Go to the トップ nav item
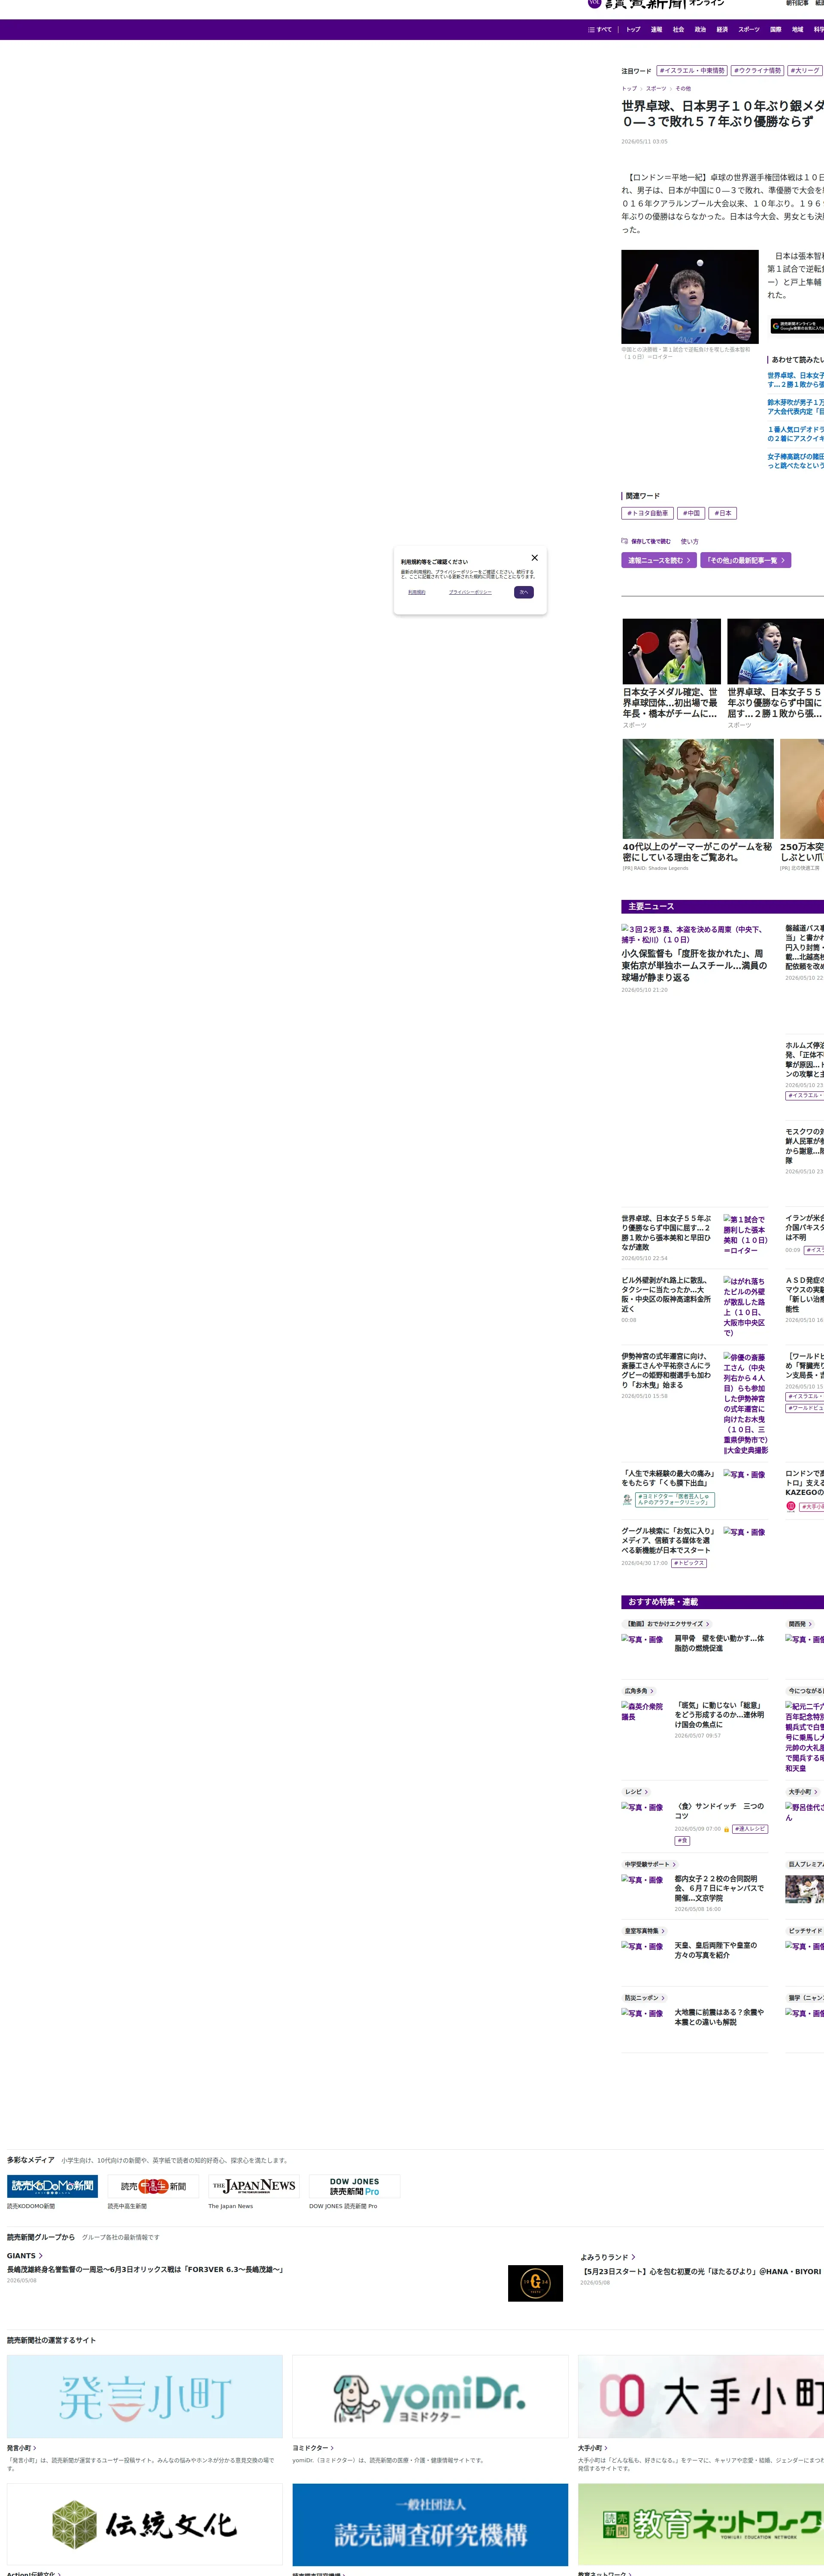824x2576 pixels. (x=633, y=30)
